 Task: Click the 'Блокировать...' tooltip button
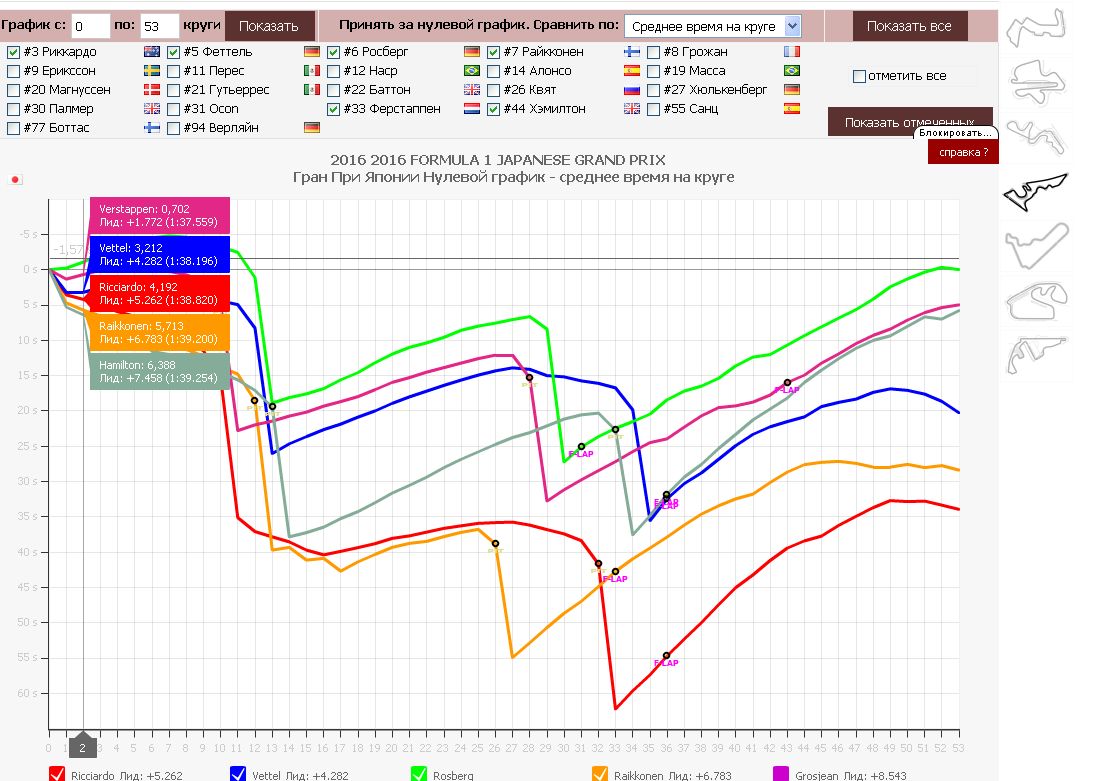tap(955, 133)
